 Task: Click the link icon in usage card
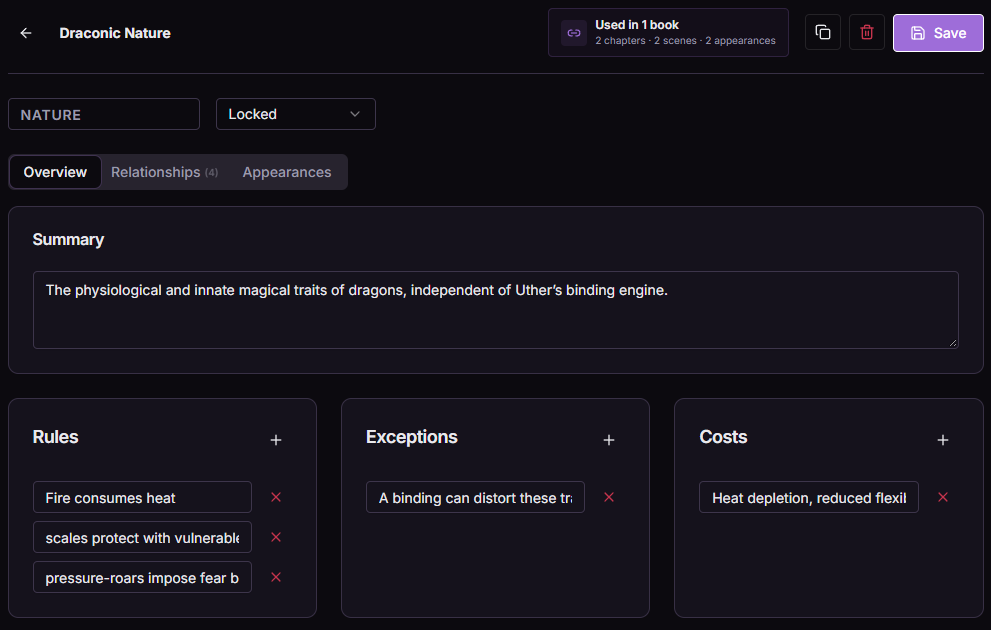pos(574,33)
